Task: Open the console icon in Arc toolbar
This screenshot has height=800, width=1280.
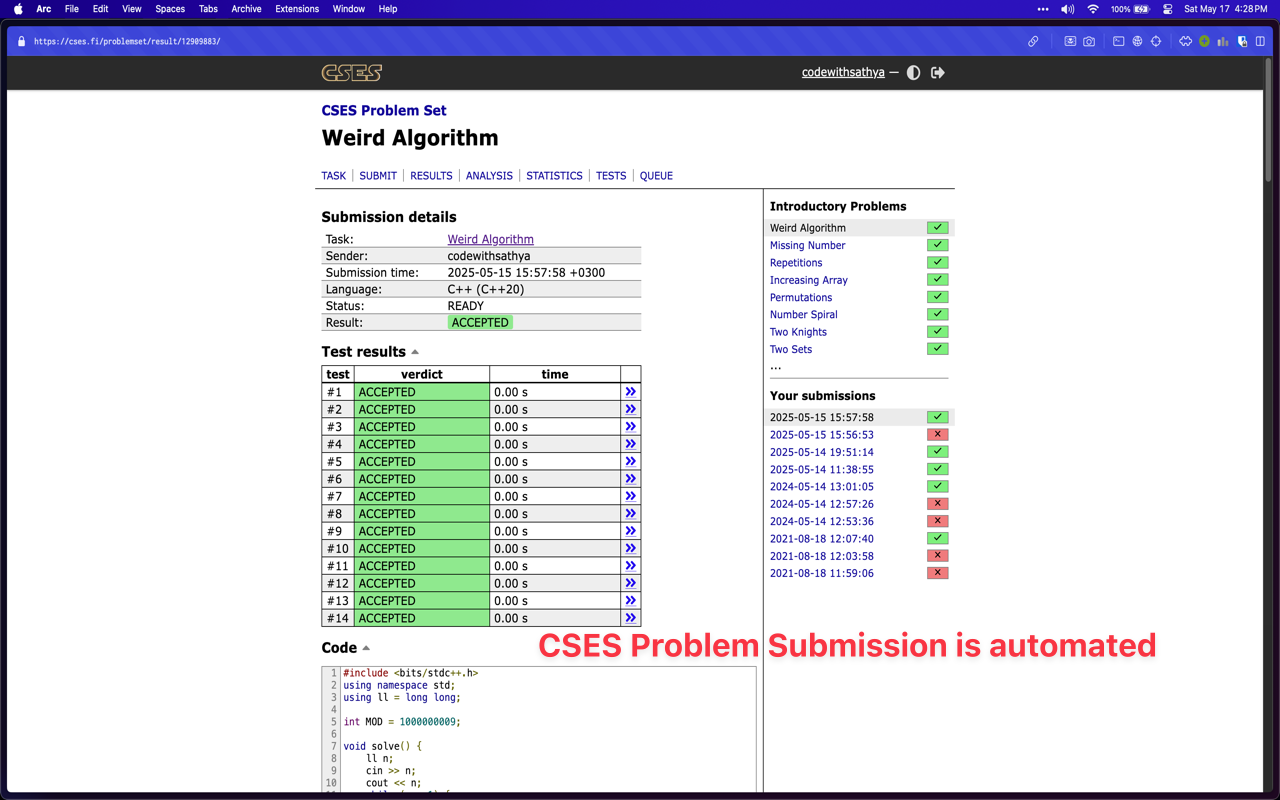Action: tap(1118, 42)
